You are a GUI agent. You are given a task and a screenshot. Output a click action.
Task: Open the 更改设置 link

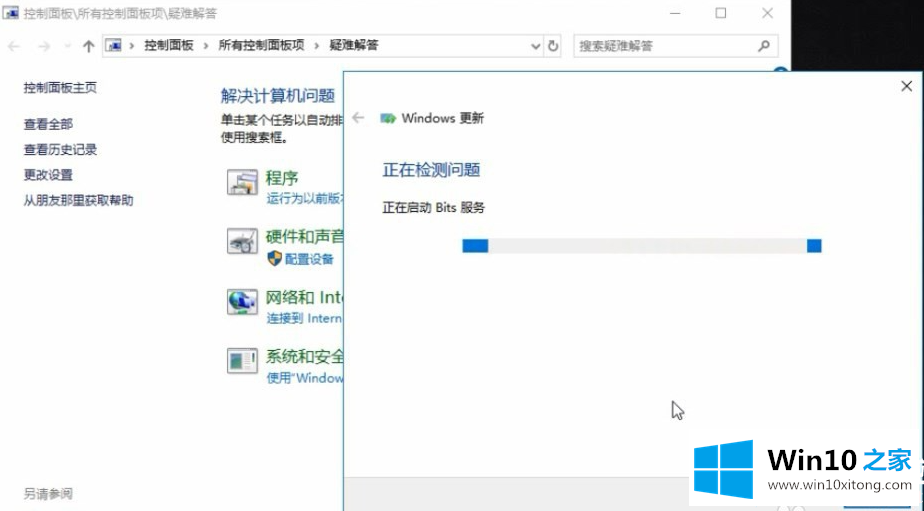pos(48,175)
